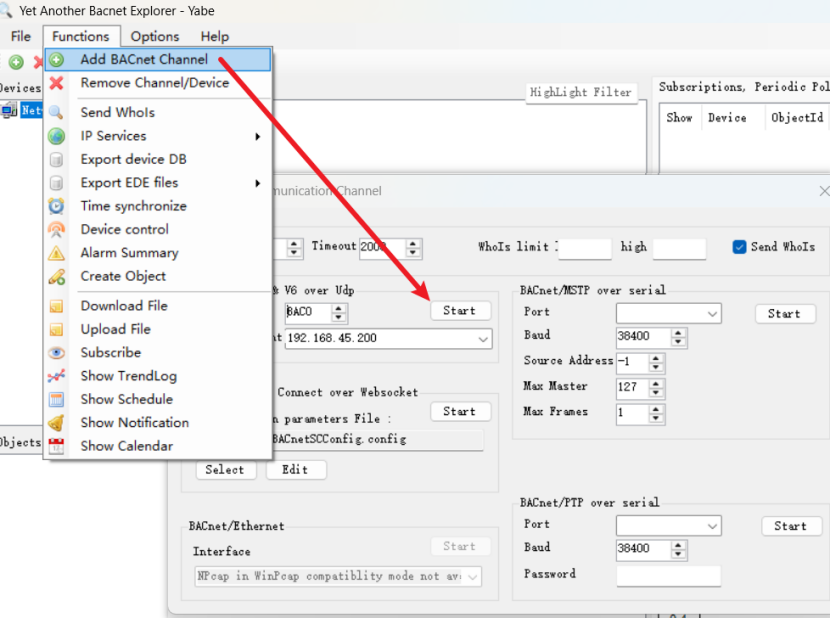The height and width of the screenshot is (618, 830).
Task: Click the icon beside Download File
Action: coord(57,306)
